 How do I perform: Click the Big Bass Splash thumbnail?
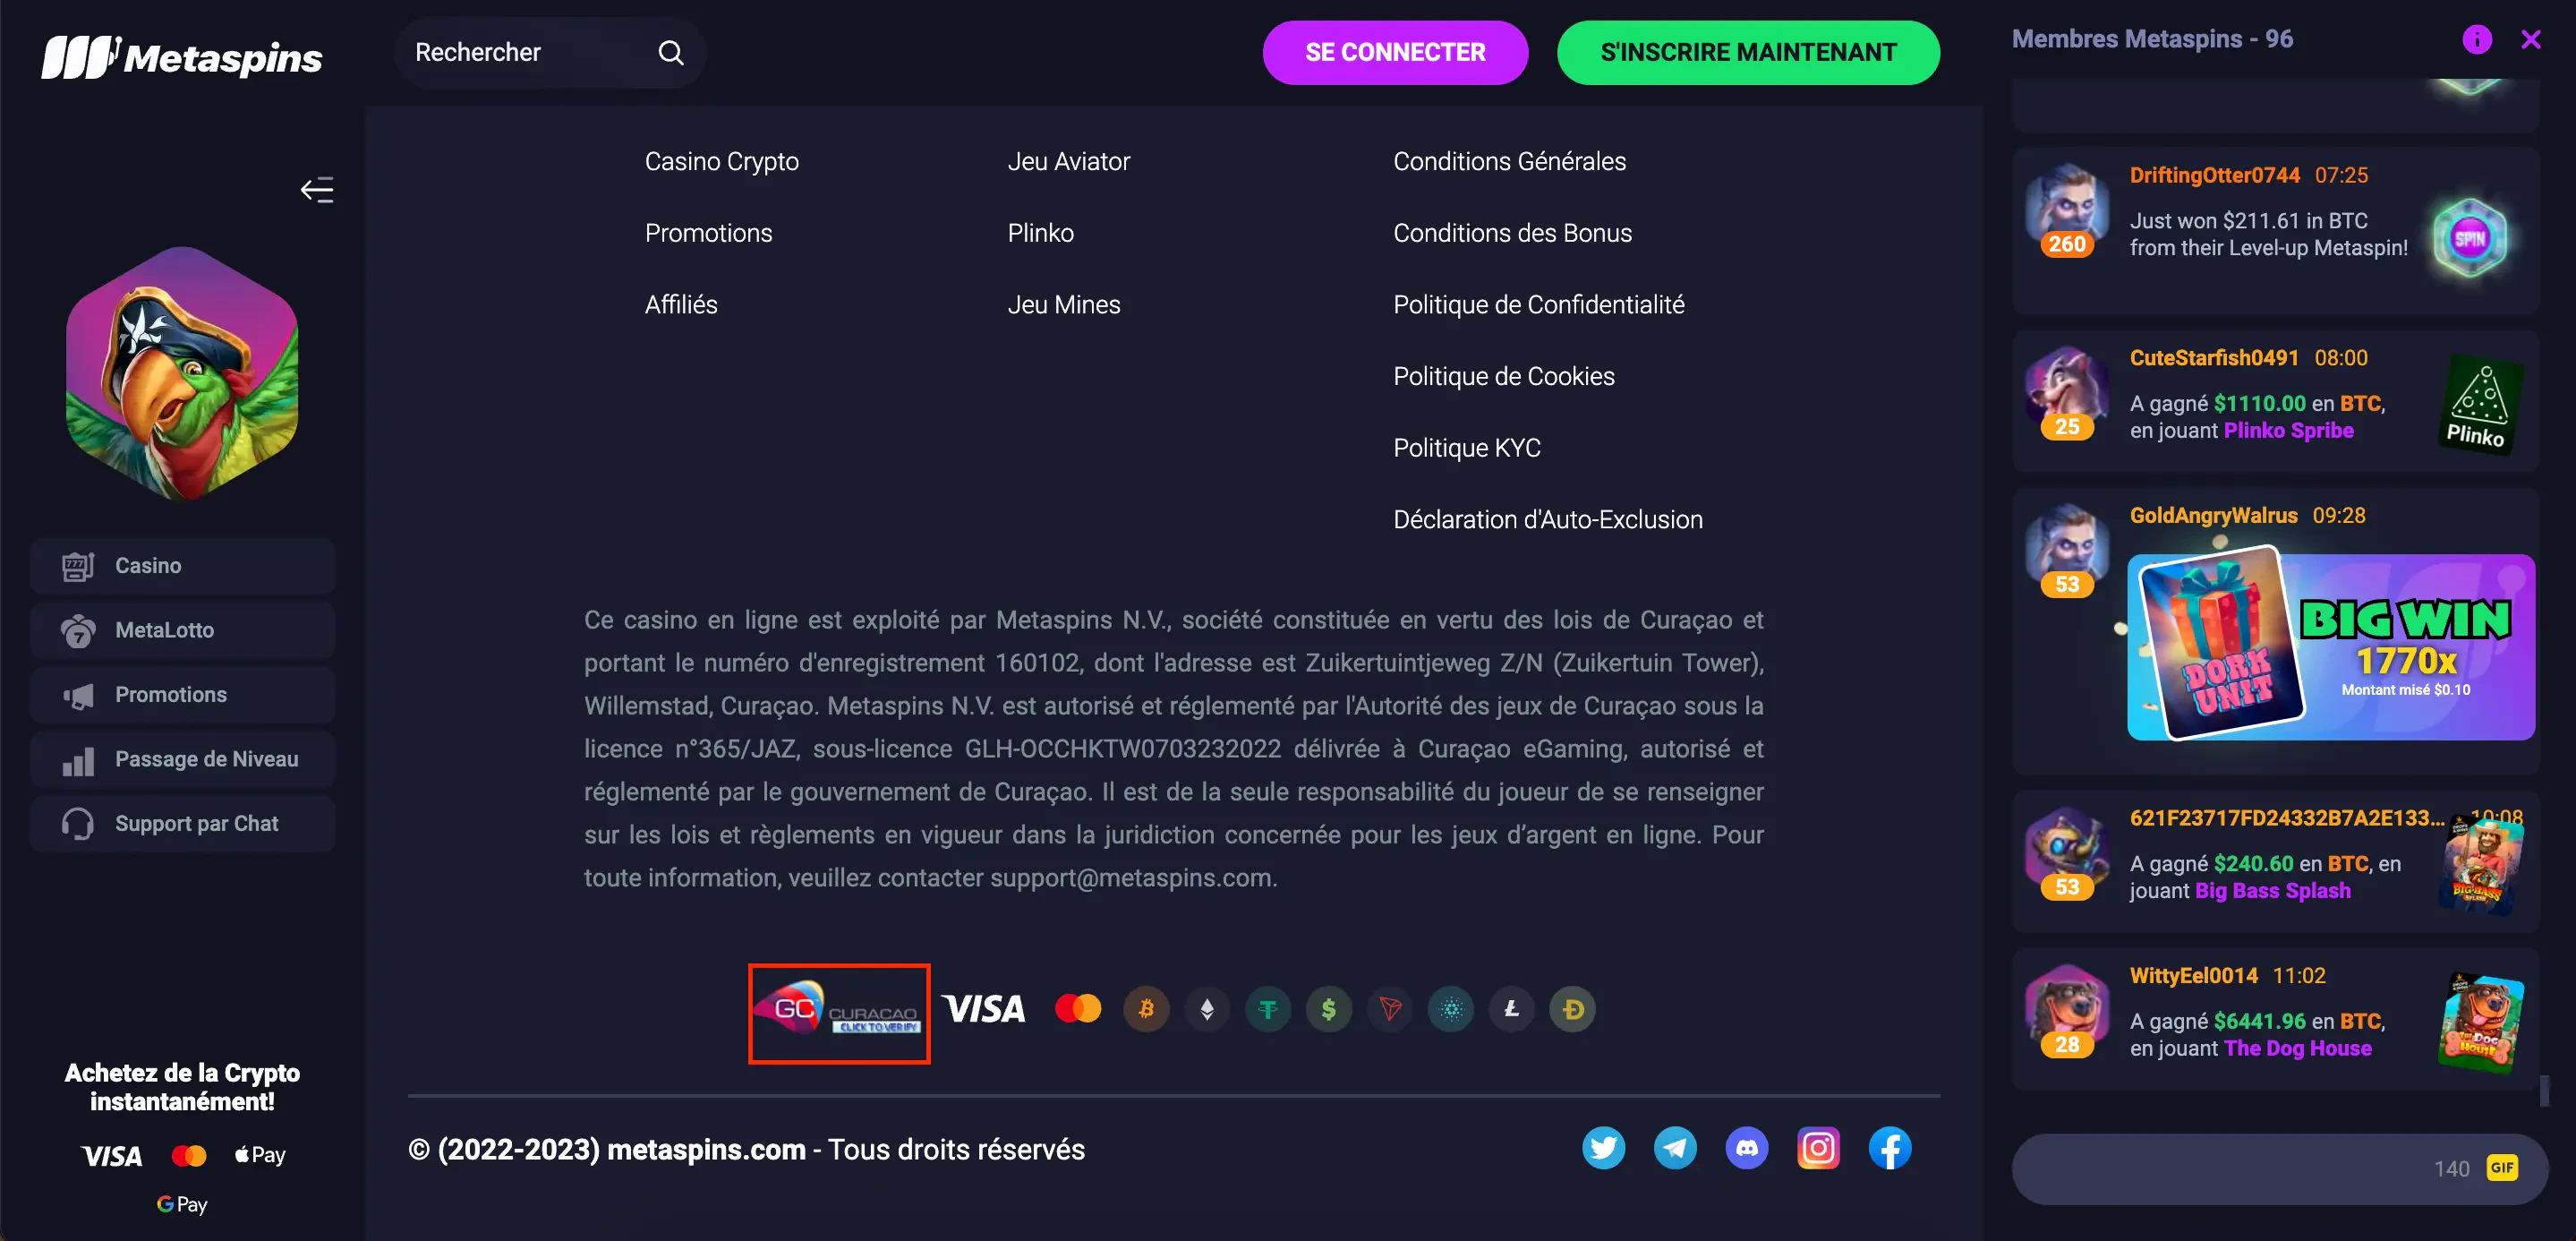point(2482,866)
